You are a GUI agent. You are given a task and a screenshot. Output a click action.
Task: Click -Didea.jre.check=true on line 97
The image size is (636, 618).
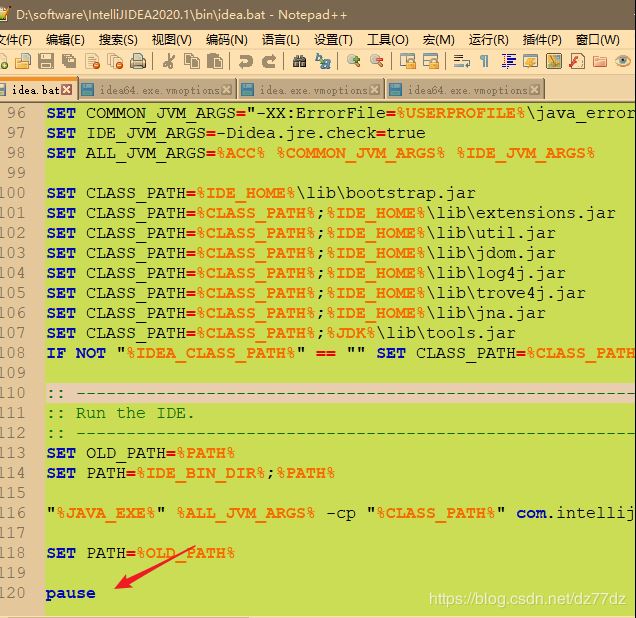click(x=321, y=133)
